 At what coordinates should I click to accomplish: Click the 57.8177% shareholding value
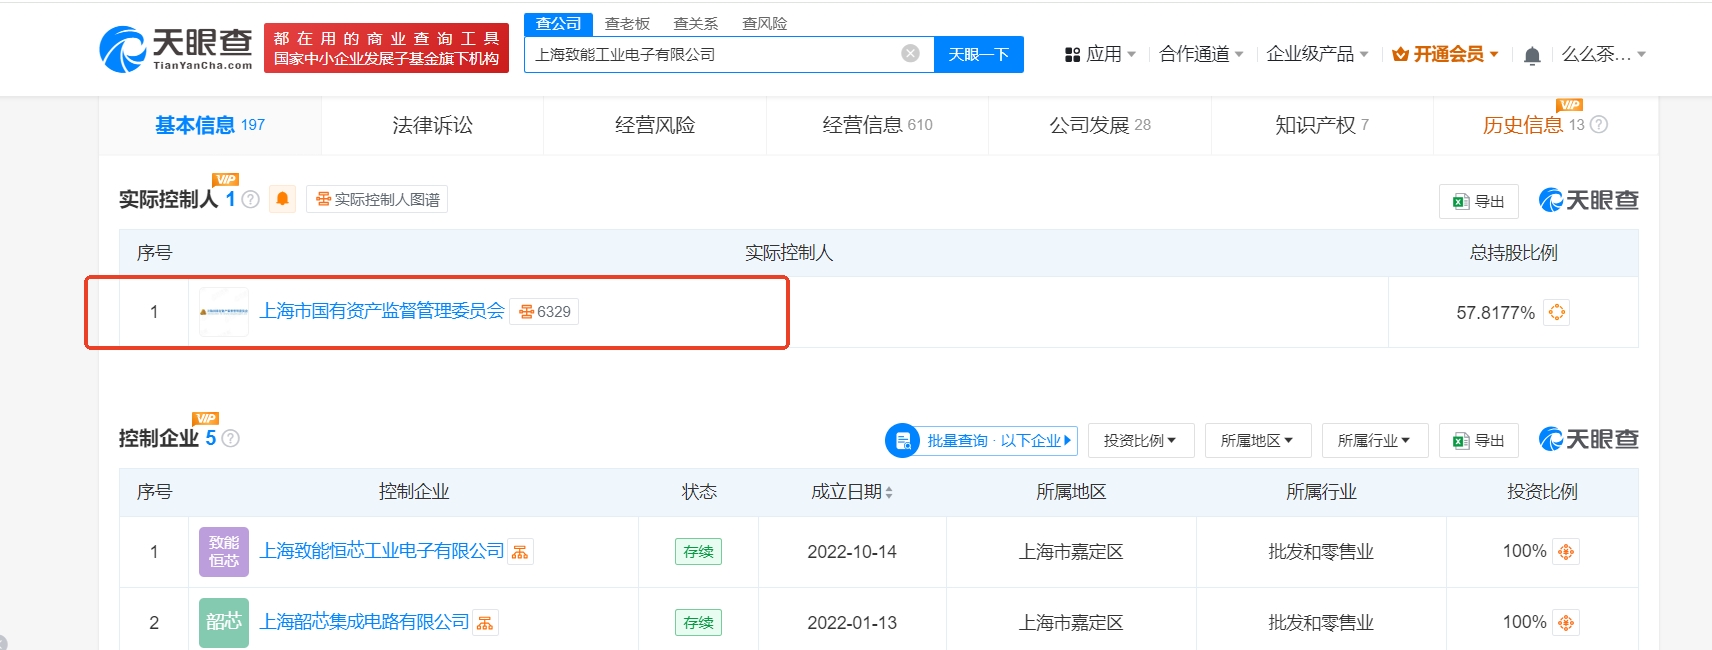pos(1495,313)
